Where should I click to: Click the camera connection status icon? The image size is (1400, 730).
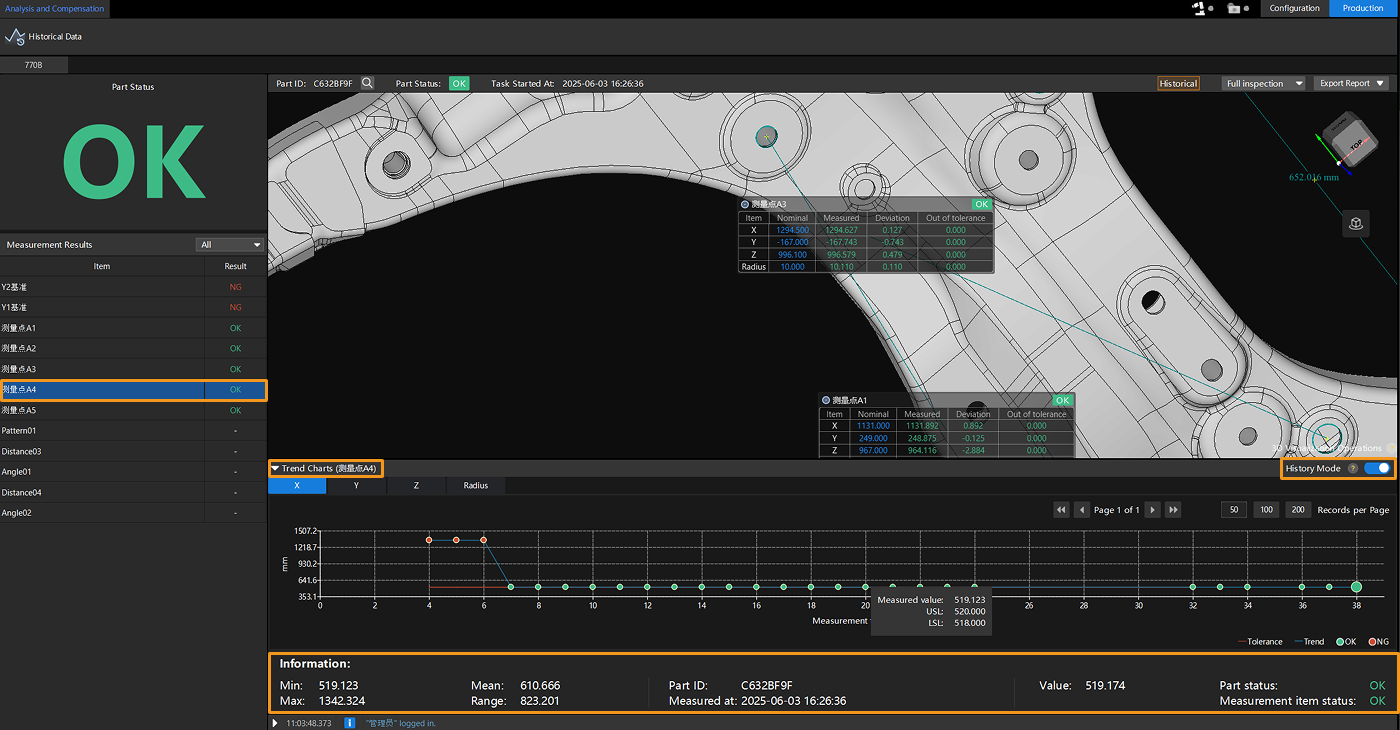[1237, 8]
